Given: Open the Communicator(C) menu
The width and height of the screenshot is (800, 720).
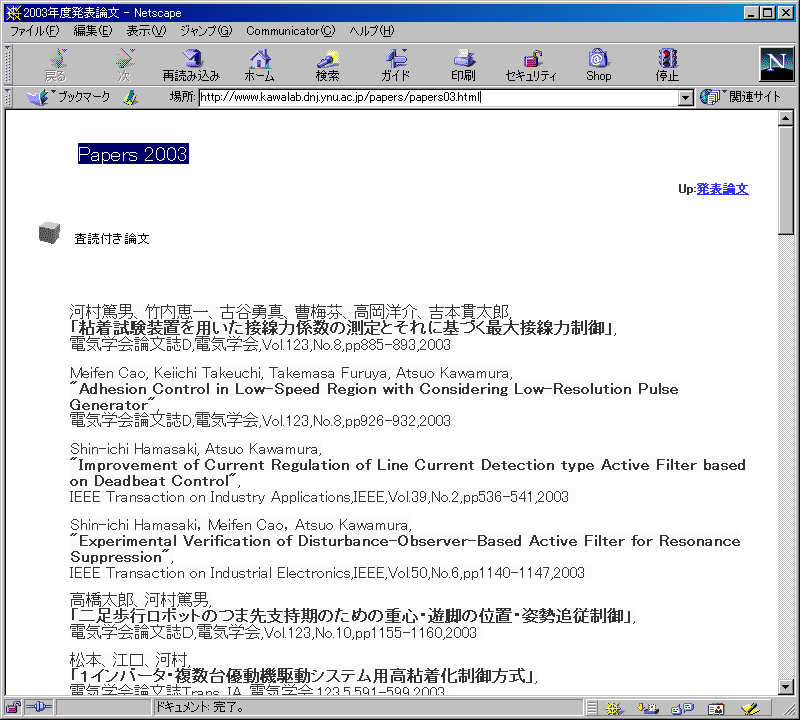Looking at the screenshot, I should 290,31.
